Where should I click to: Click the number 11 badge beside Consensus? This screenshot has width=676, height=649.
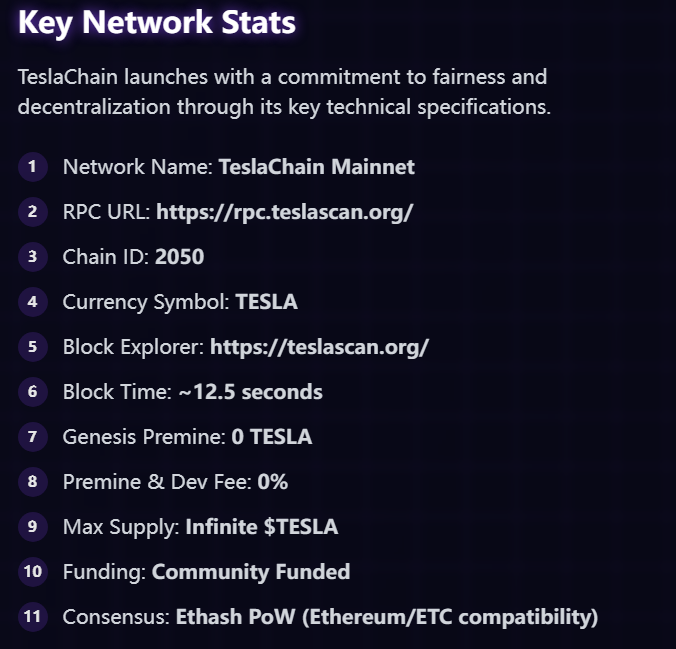coord(32,616)
